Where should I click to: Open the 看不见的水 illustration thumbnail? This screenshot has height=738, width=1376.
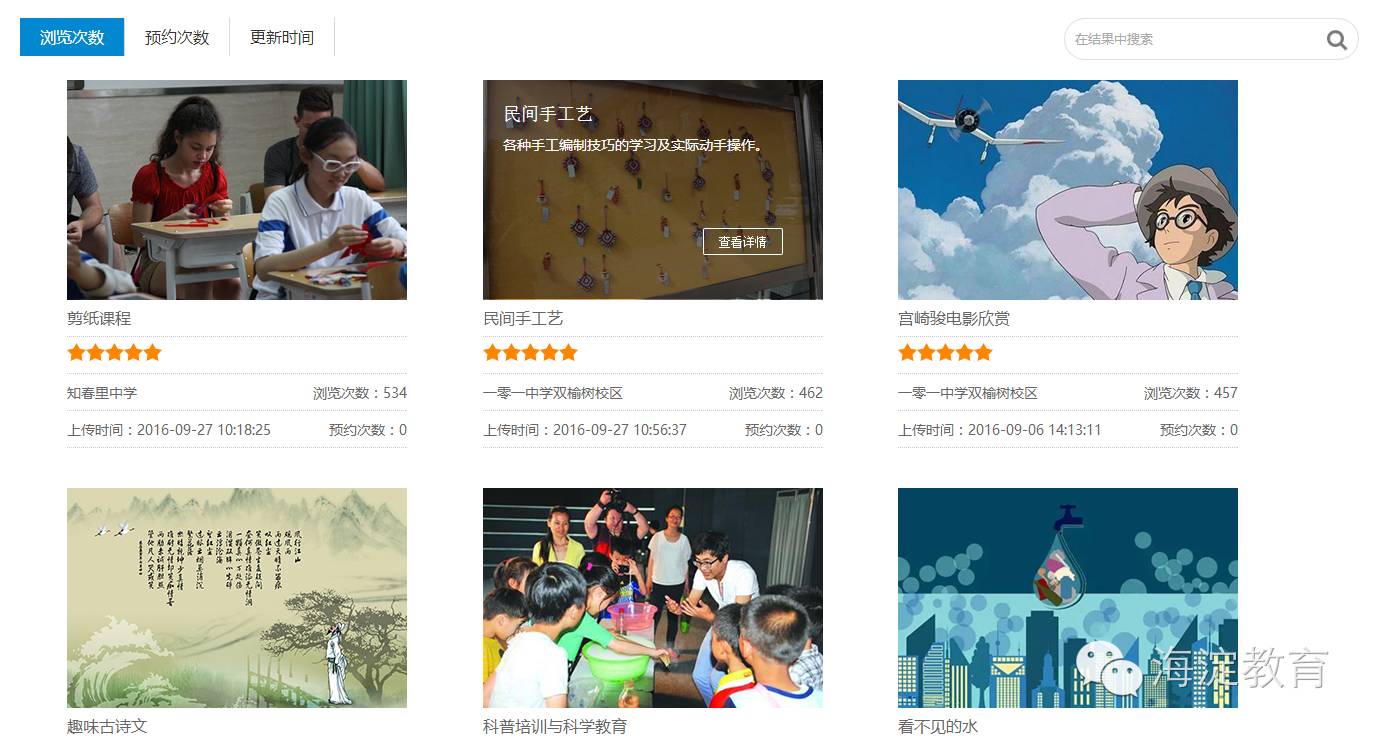[x=1068, y=598]
